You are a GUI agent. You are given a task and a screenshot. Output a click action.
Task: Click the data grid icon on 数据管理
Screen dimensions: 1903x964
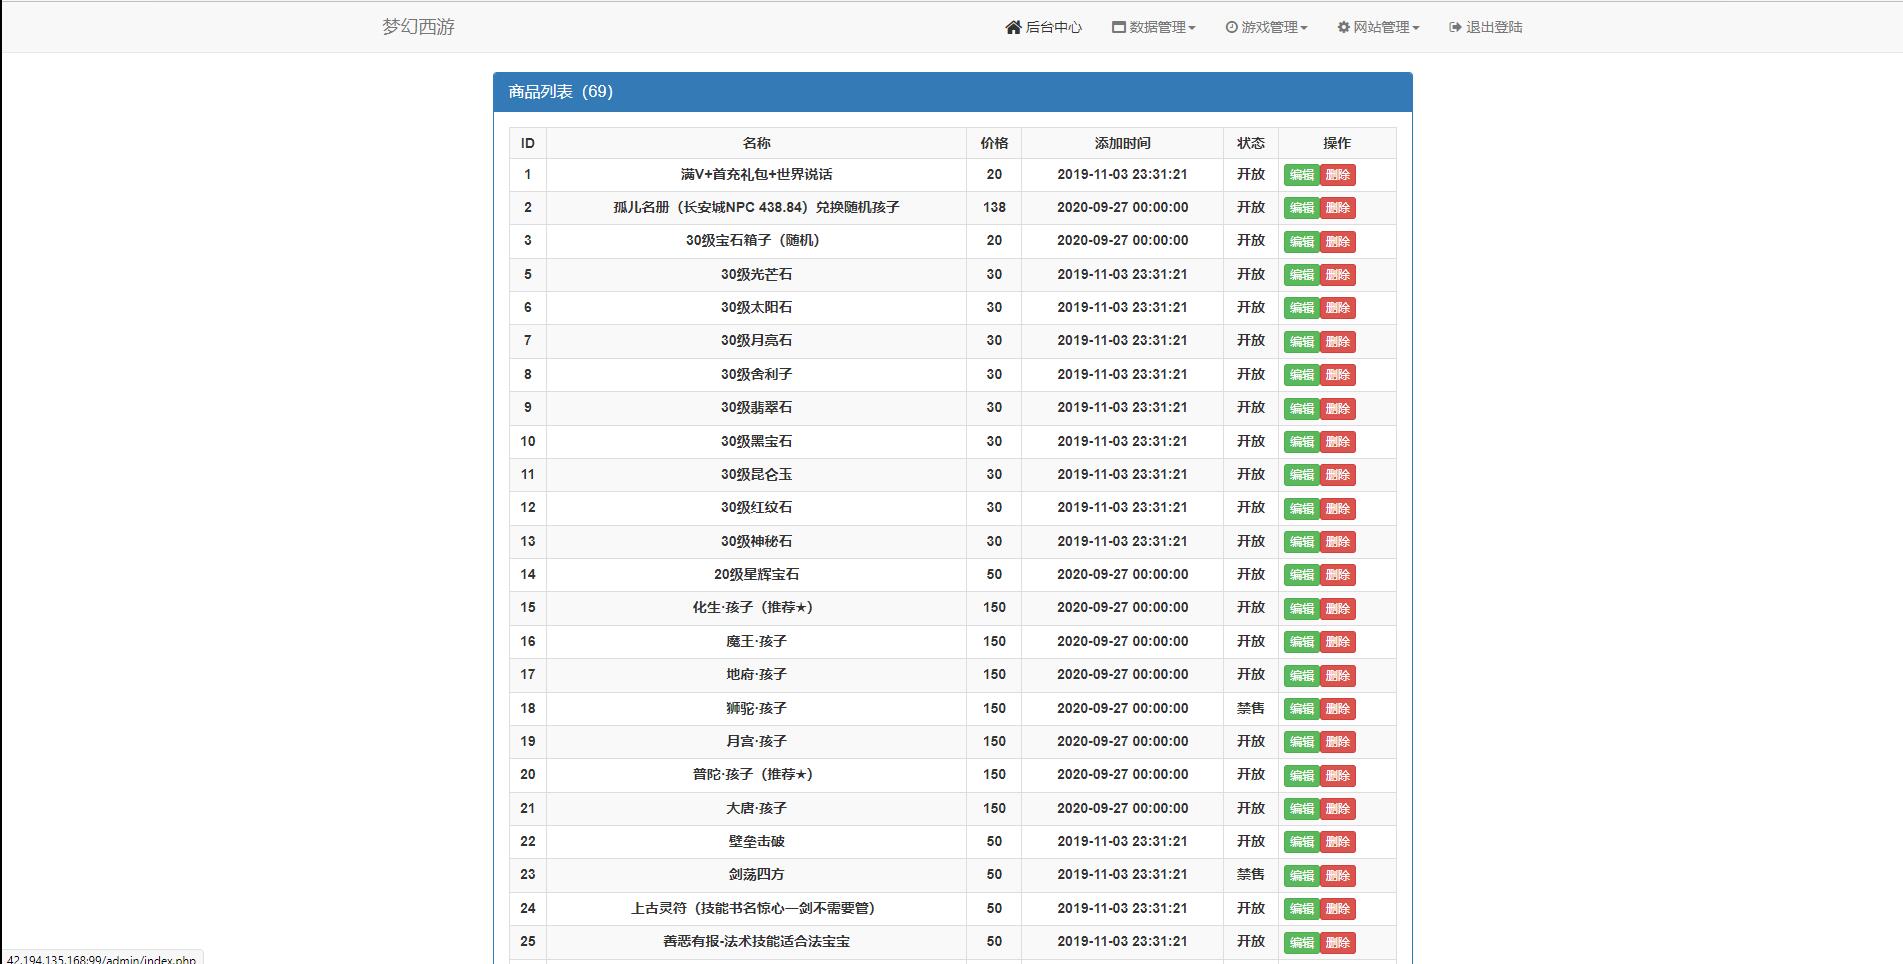pos(1118,27)
